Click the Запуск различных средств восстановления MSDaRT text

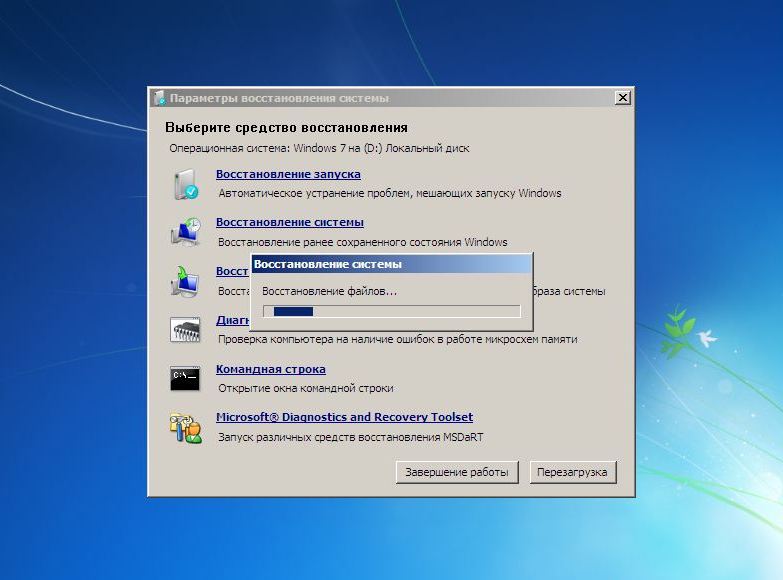pos(351,437)
